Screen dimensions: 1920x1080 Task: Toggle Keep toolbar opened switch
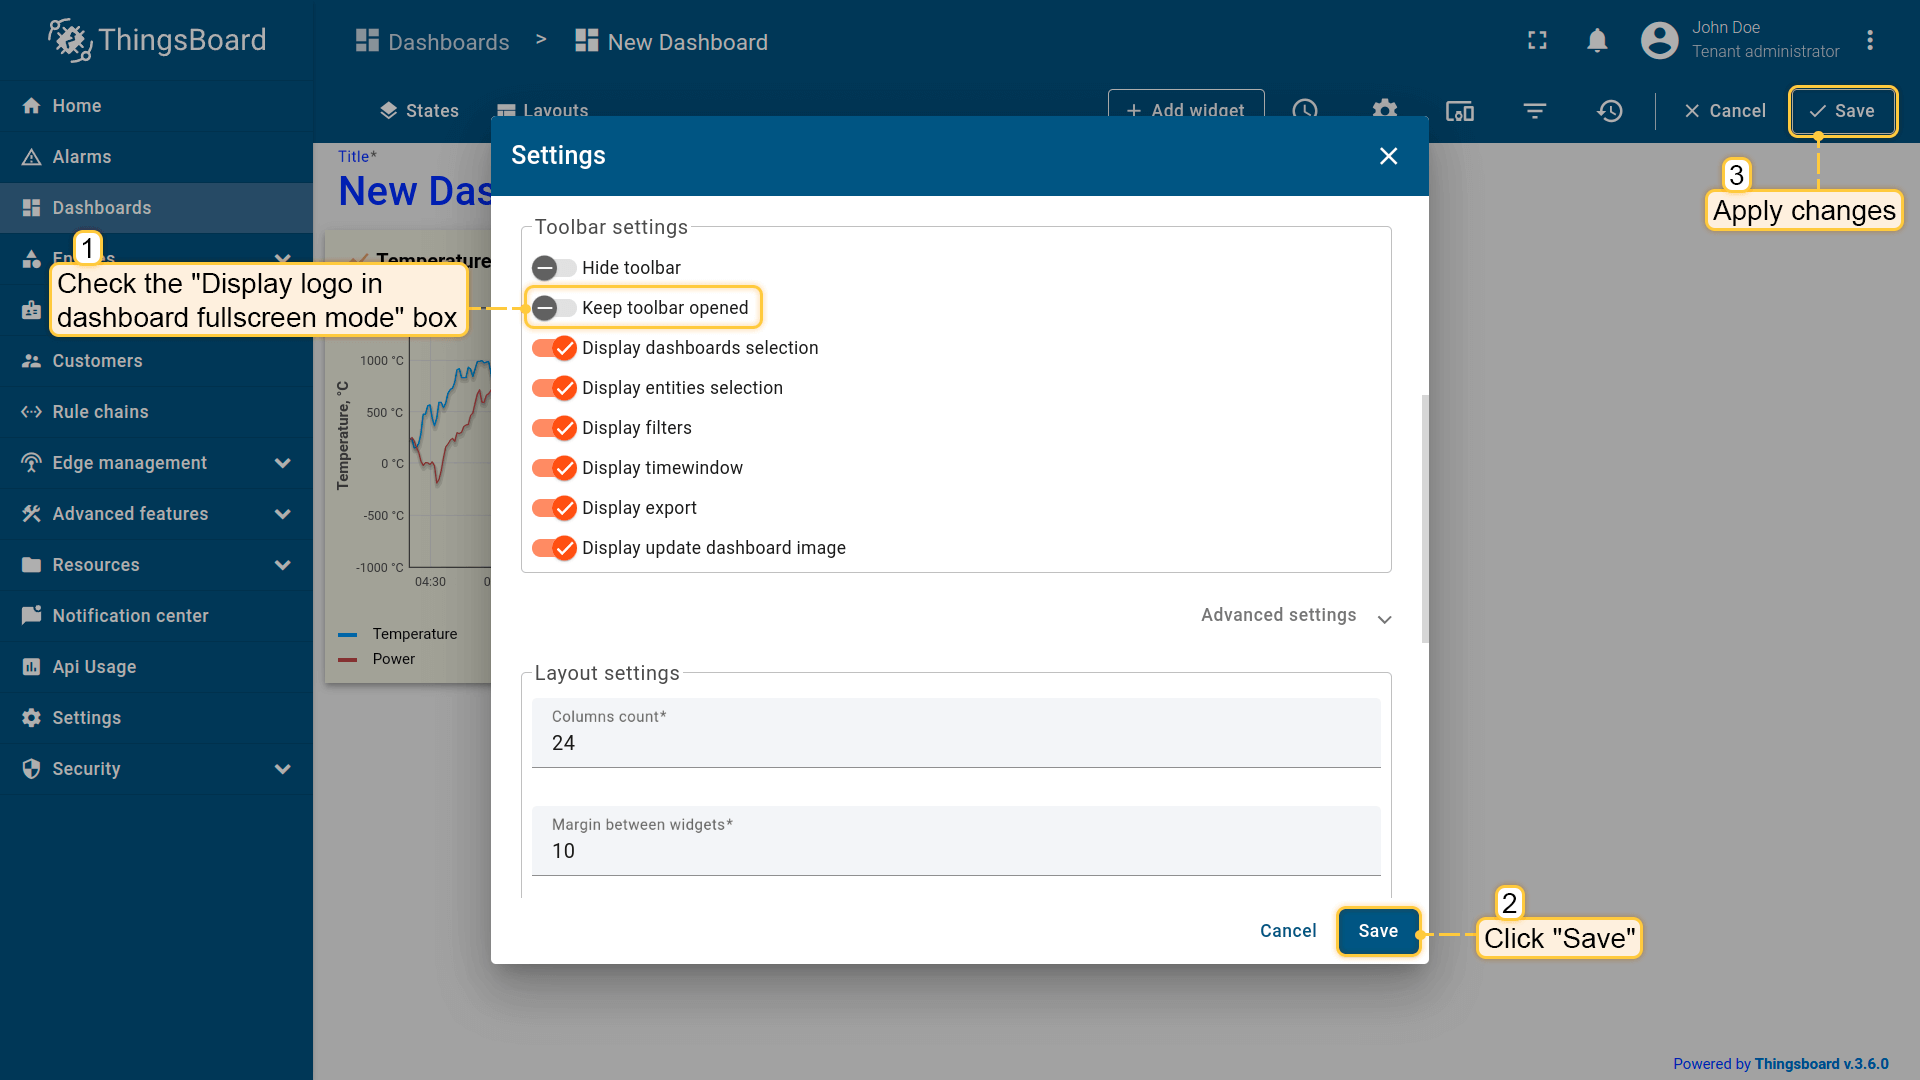553,308
